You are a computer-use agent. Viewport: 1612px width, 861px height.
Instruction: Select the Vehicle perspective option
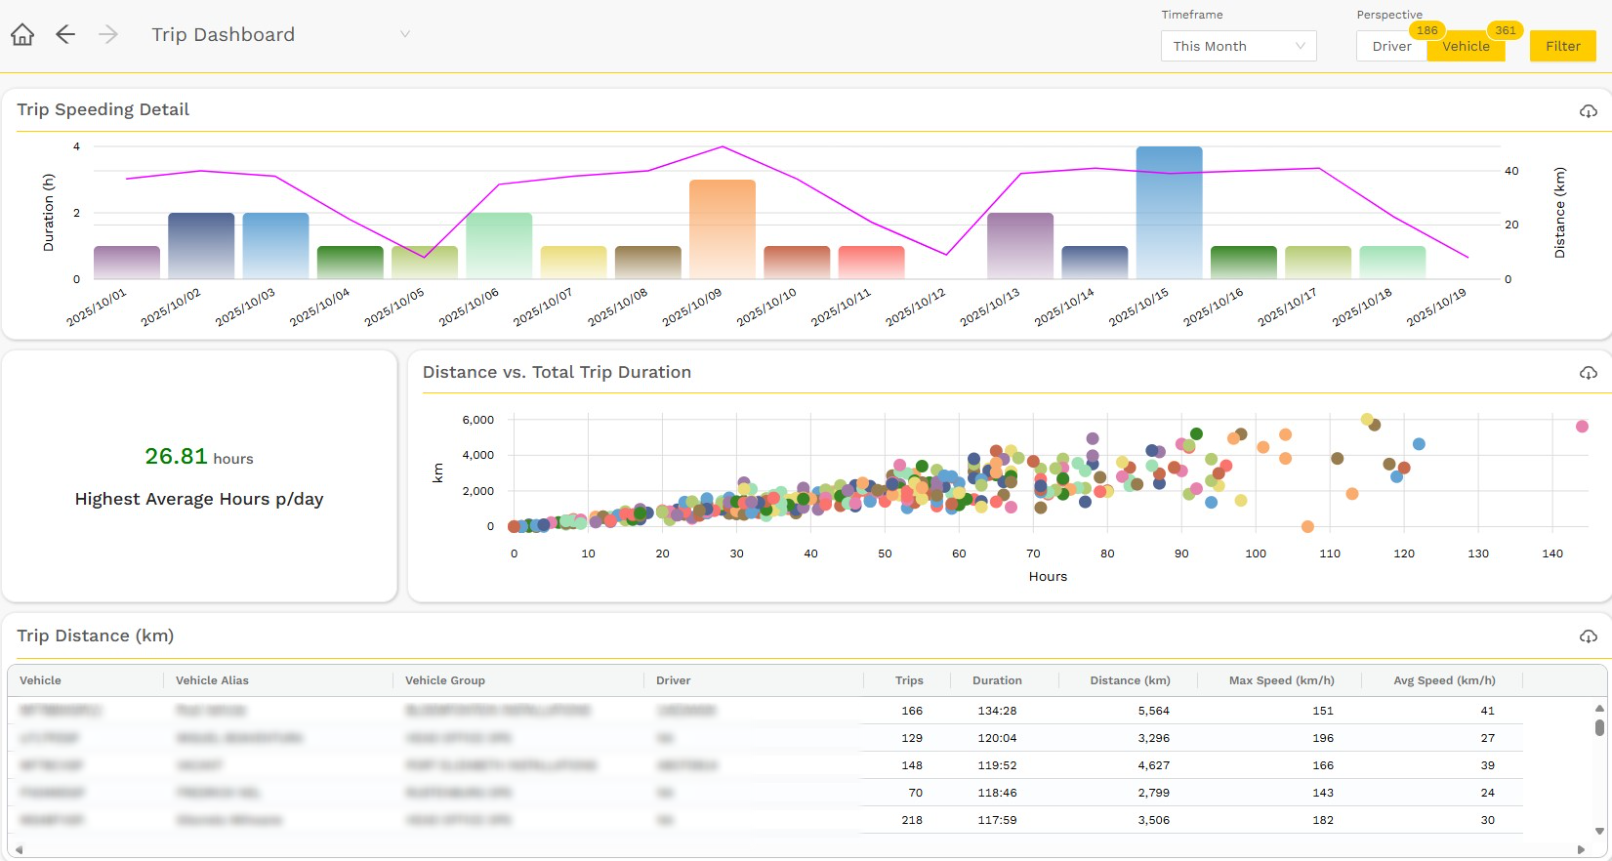coord(1466,46)
